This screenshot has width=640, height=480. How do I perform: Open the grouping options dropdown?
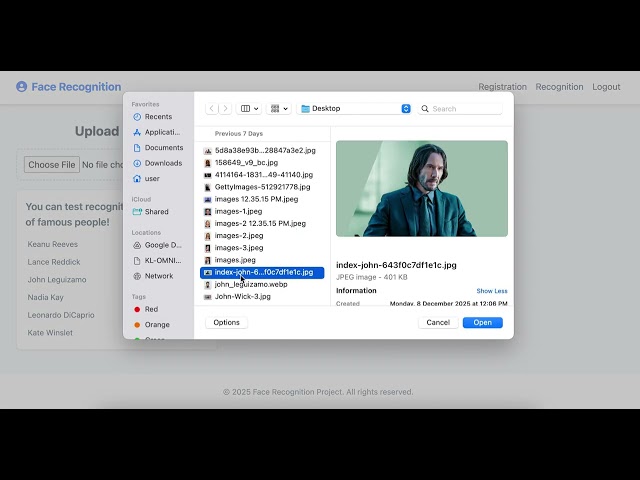[x=279, y=109]
